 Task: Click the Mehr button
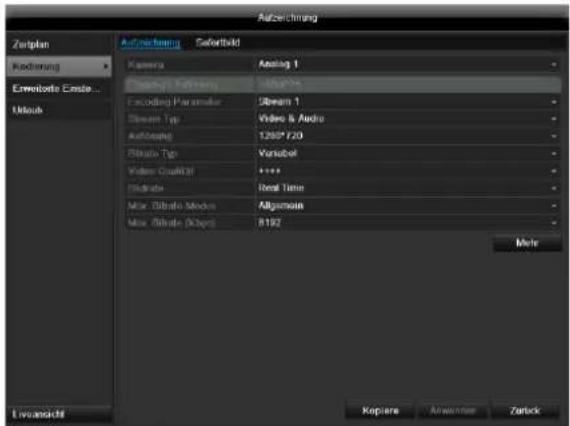pyautogui.click(x=527, y=243)
